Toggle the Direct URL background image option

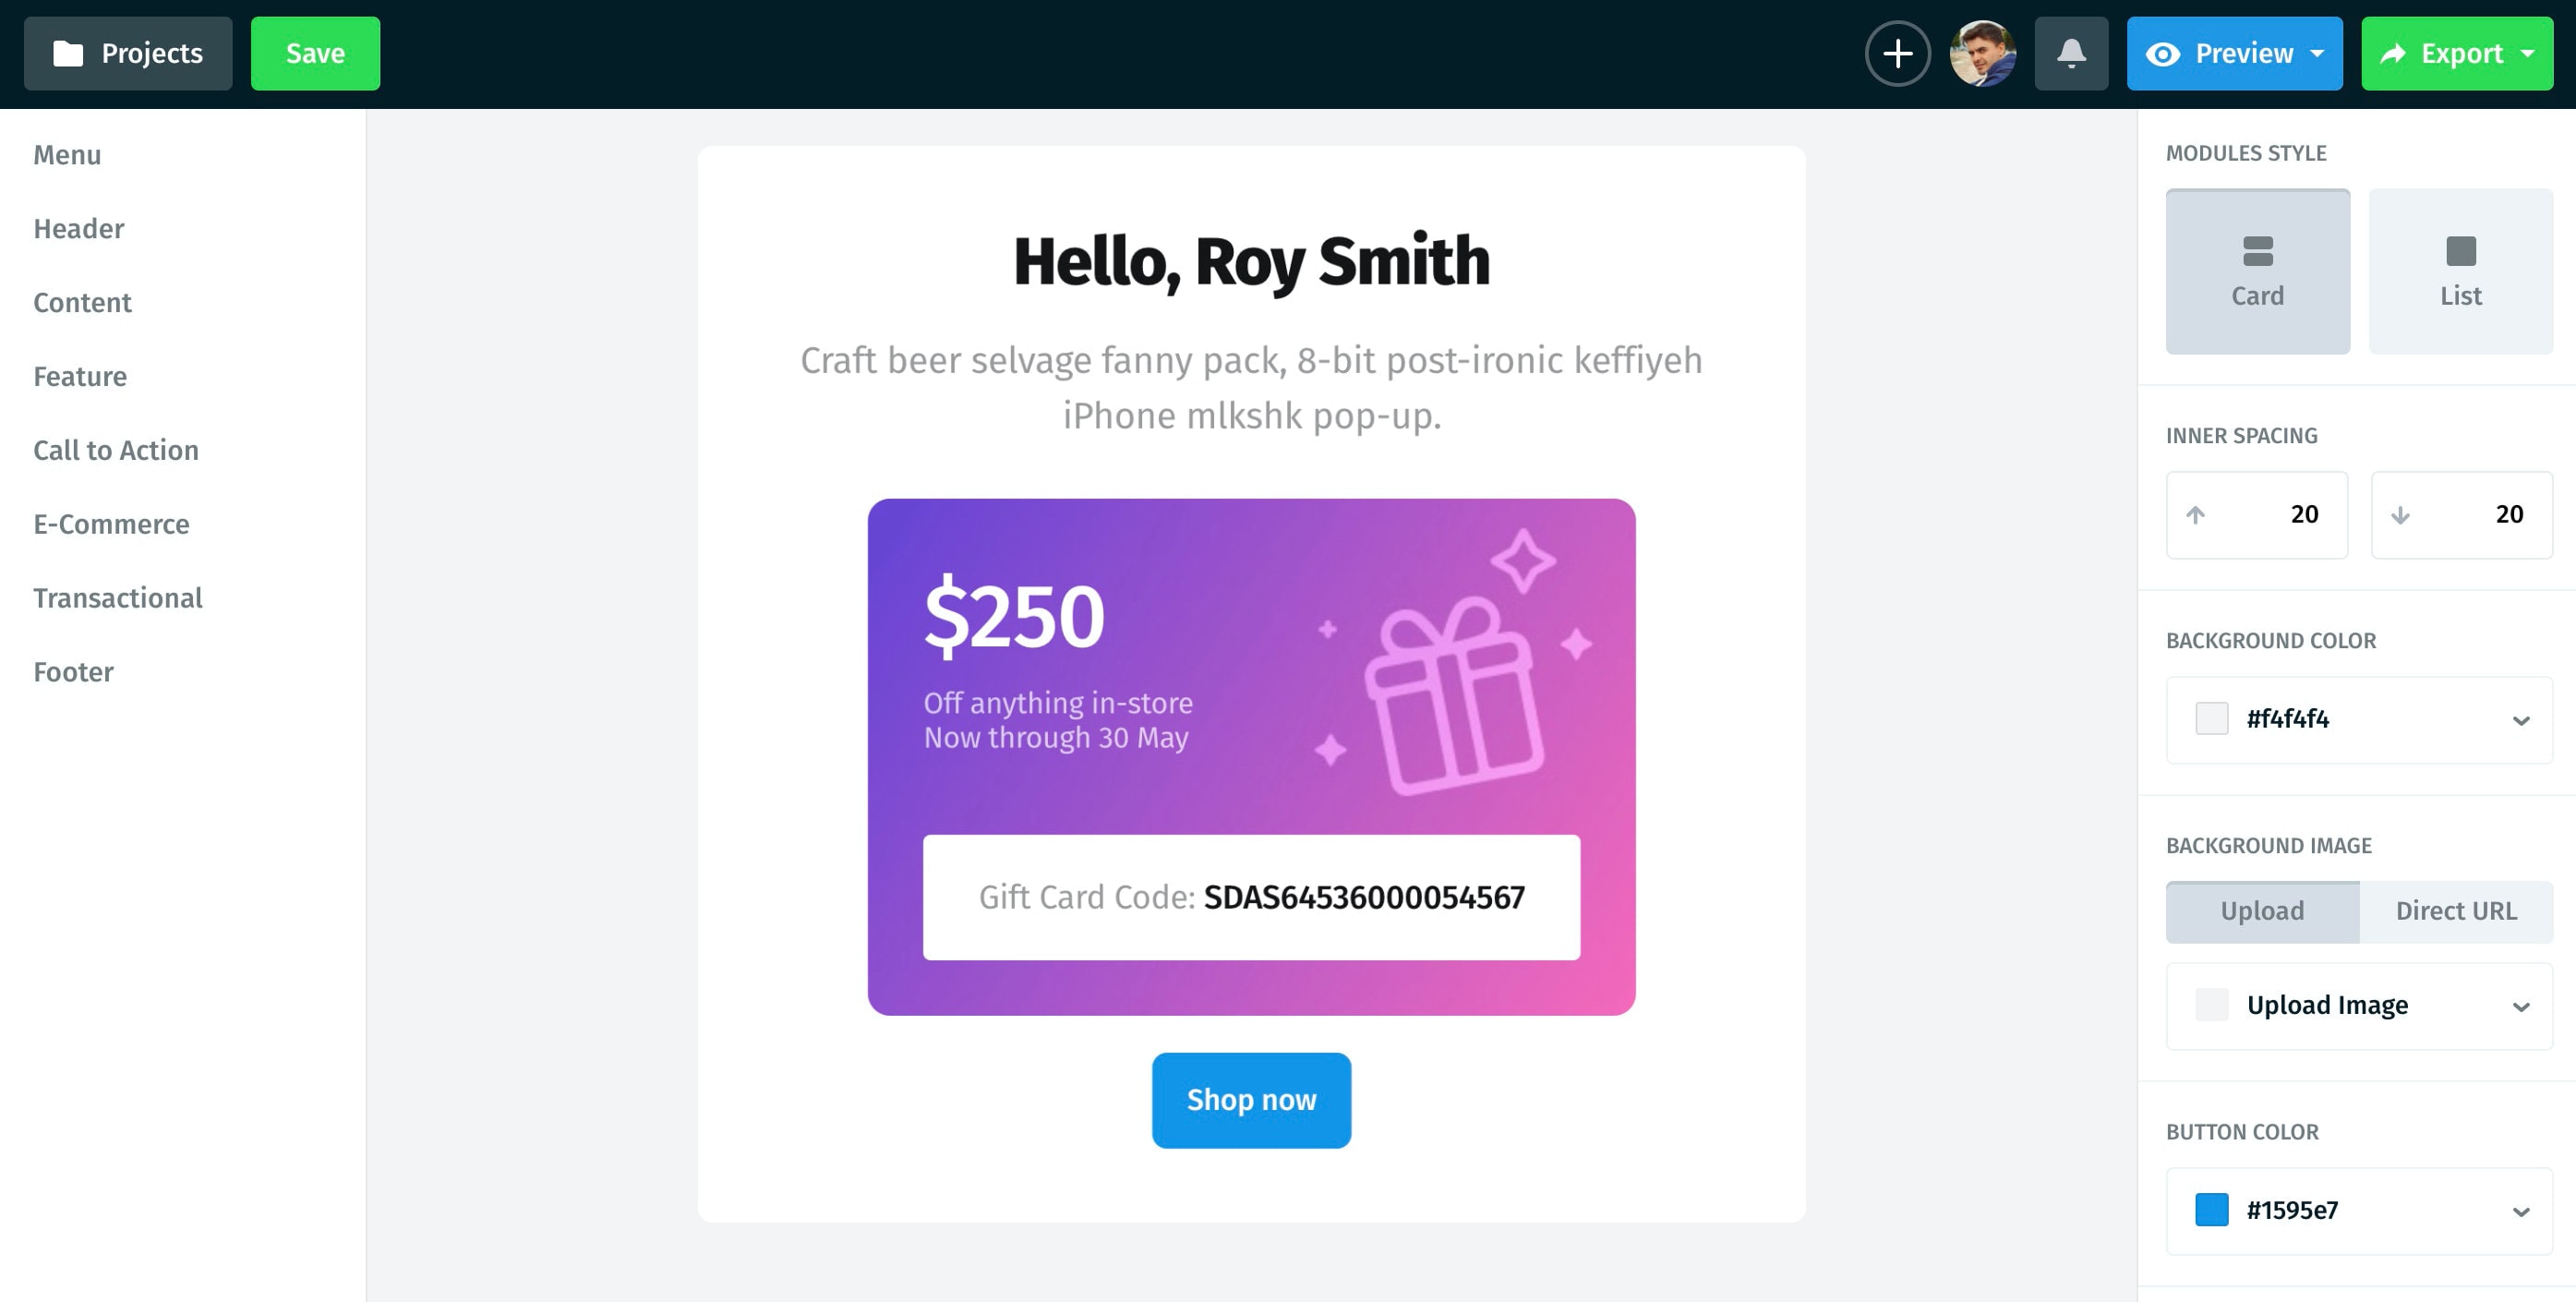(2457, 910)
